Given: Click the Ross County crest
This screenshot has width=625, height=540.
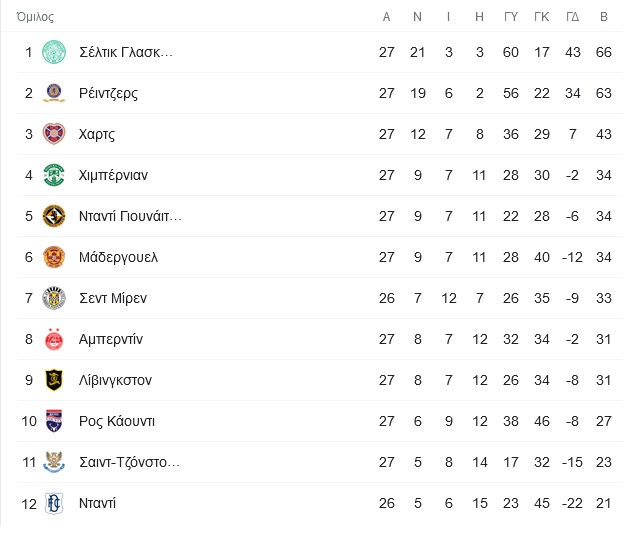Looking at the screenshot, I should 54,421.
